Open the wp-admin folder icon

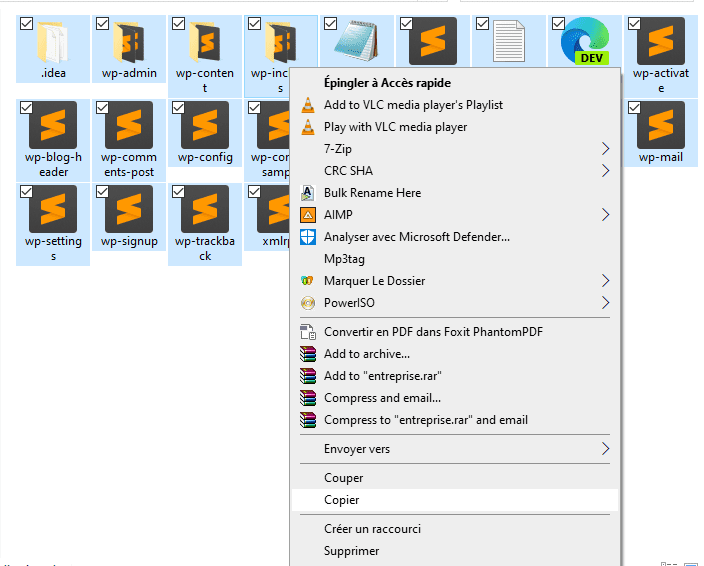click(129, 41)
